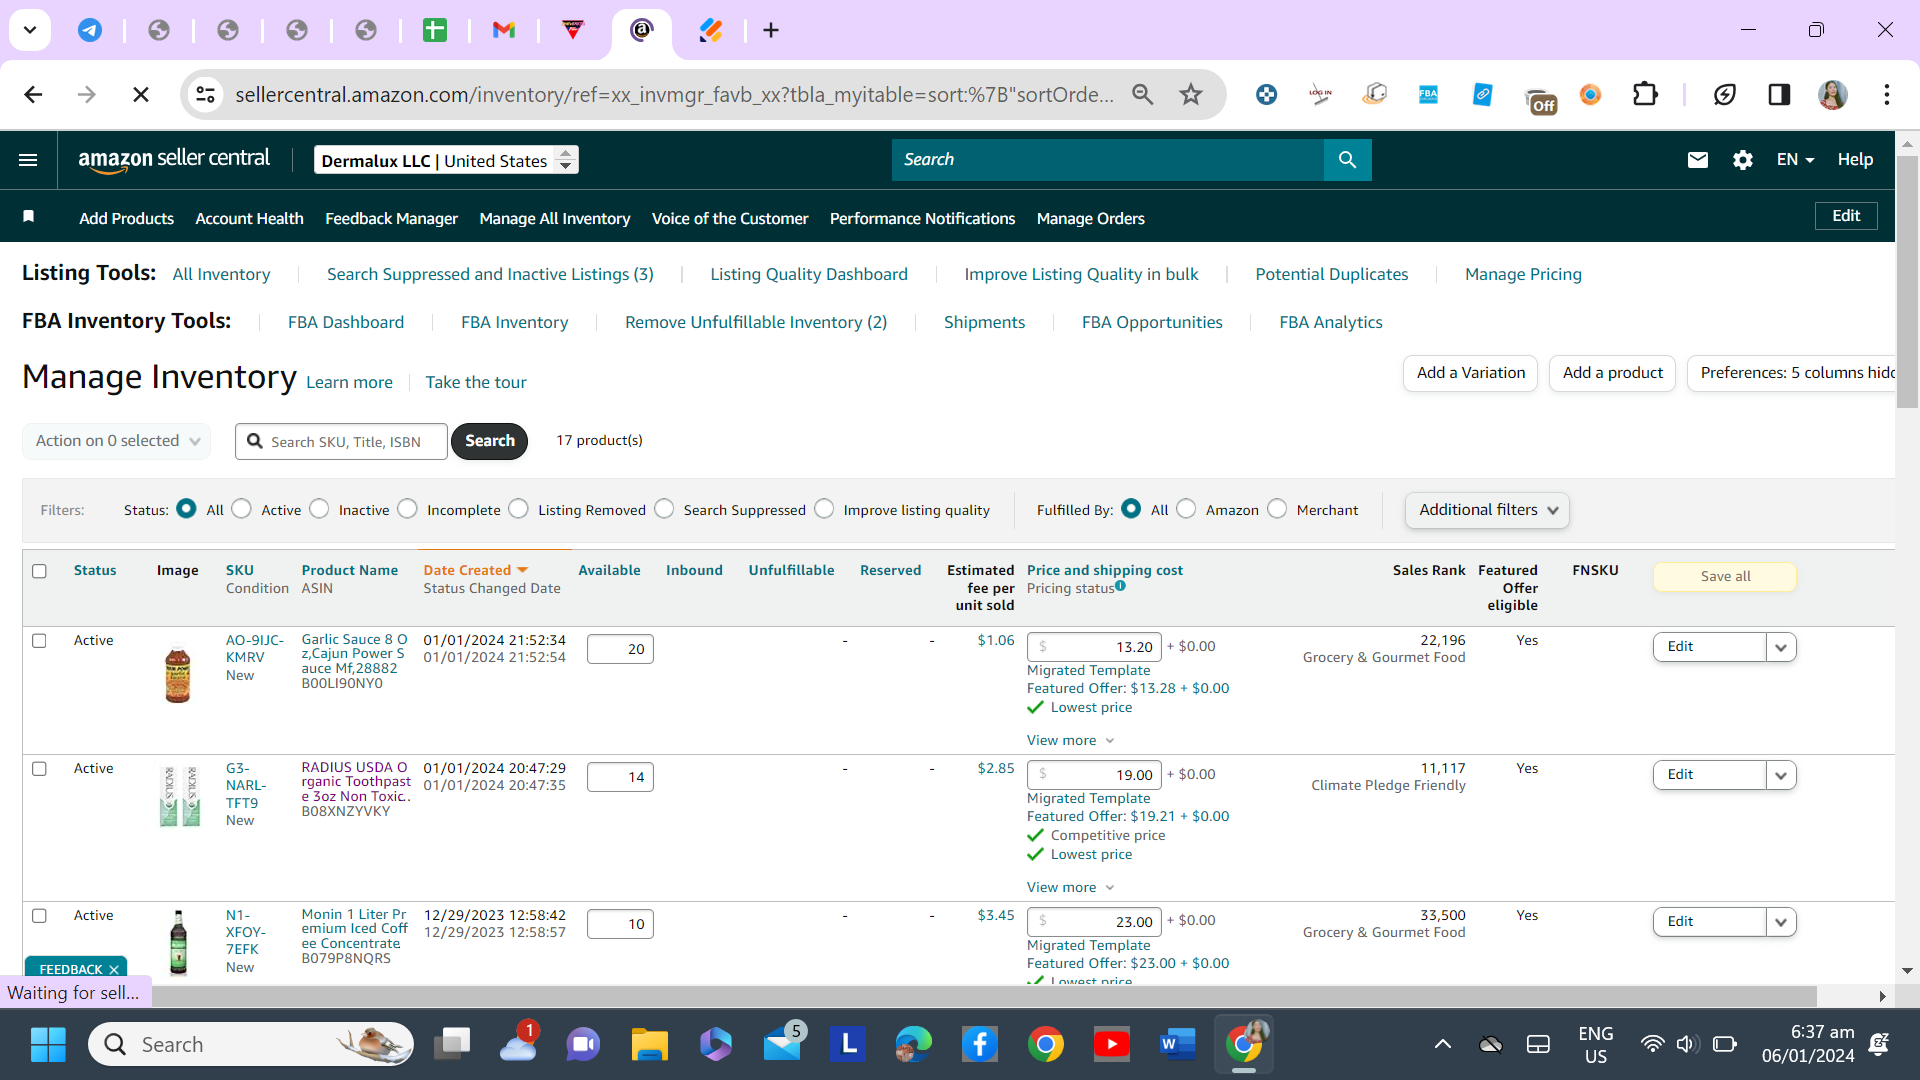The height and width of the screenshot is (1080, 1920).
Task: Open the settings gear icon
Action: [x=1743, y=160]
